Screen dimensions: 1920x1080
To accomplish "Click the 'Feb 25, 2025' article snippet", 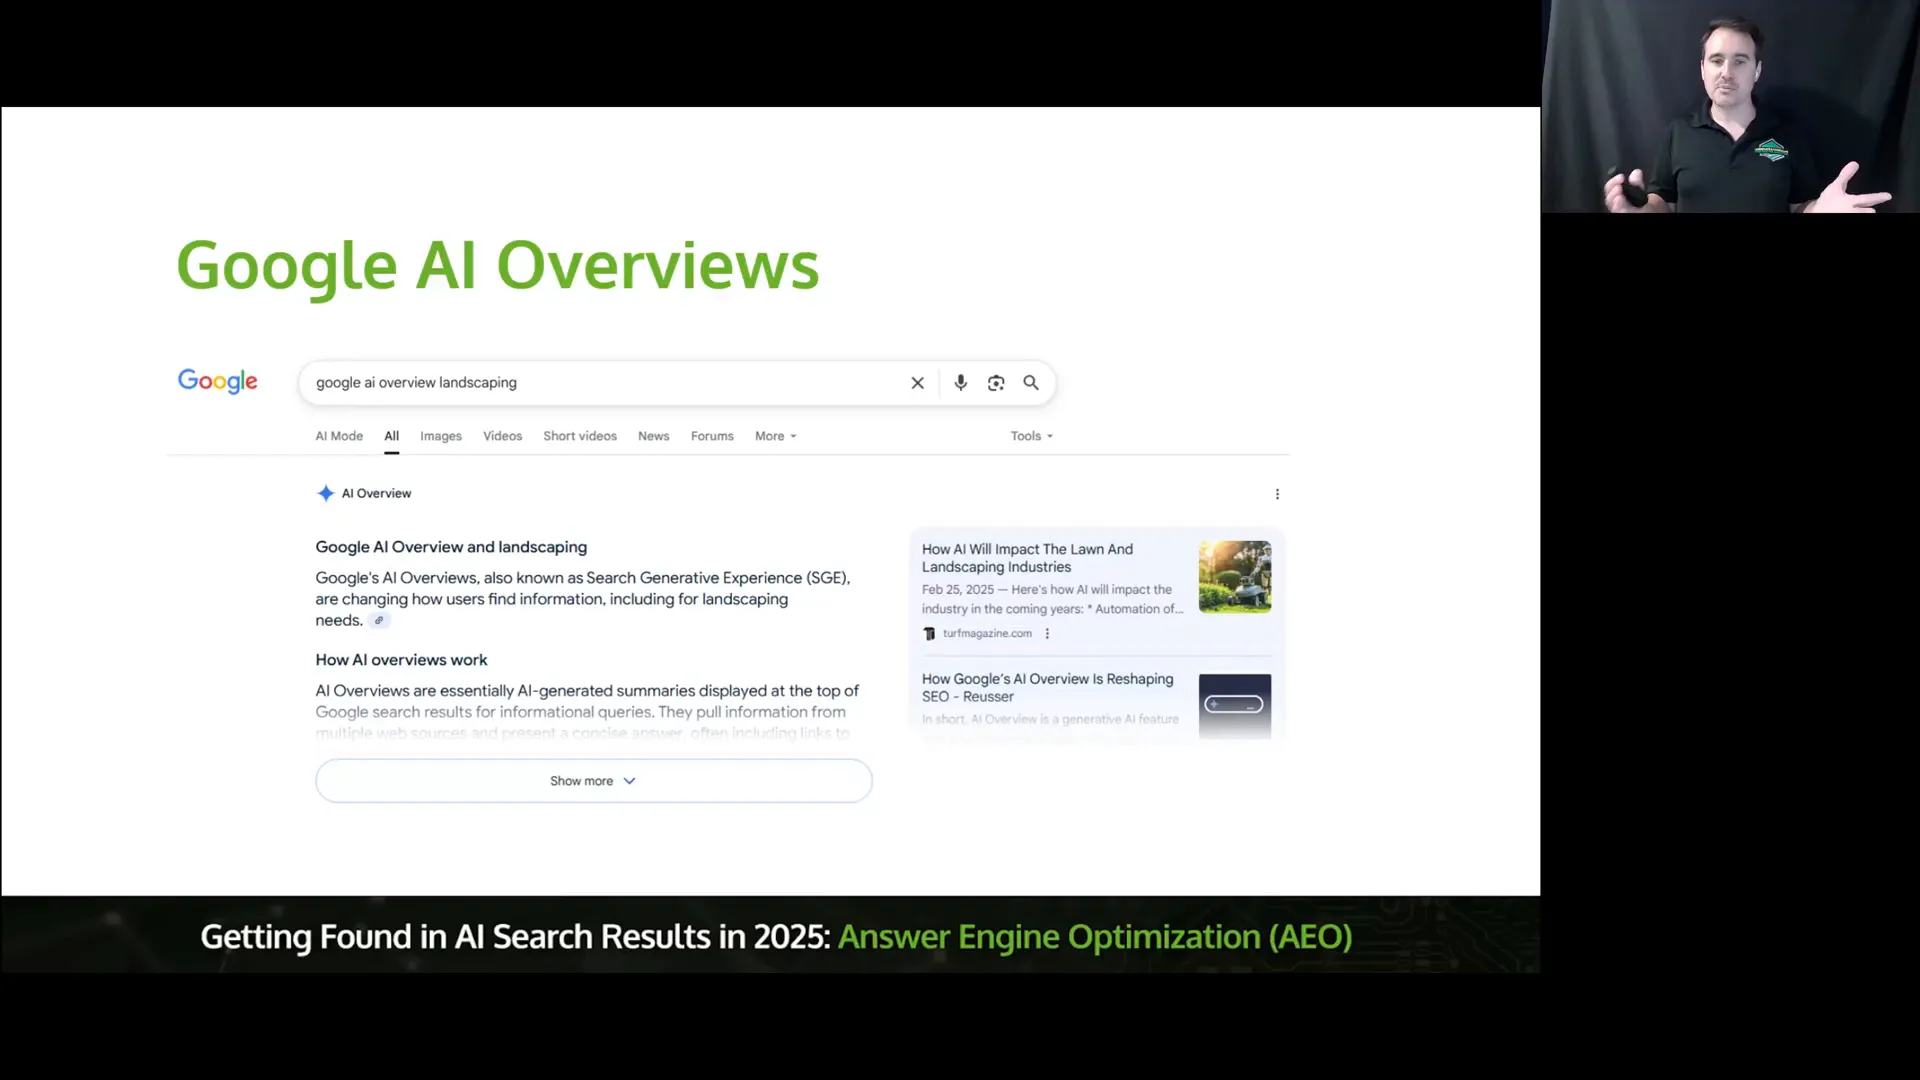I will click(1052, 599).
